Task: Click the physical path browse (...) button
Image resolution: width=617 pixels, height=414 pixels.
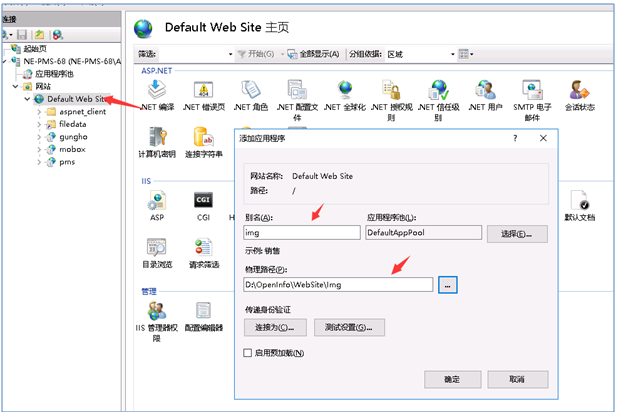Action: (x=448, y=285)
